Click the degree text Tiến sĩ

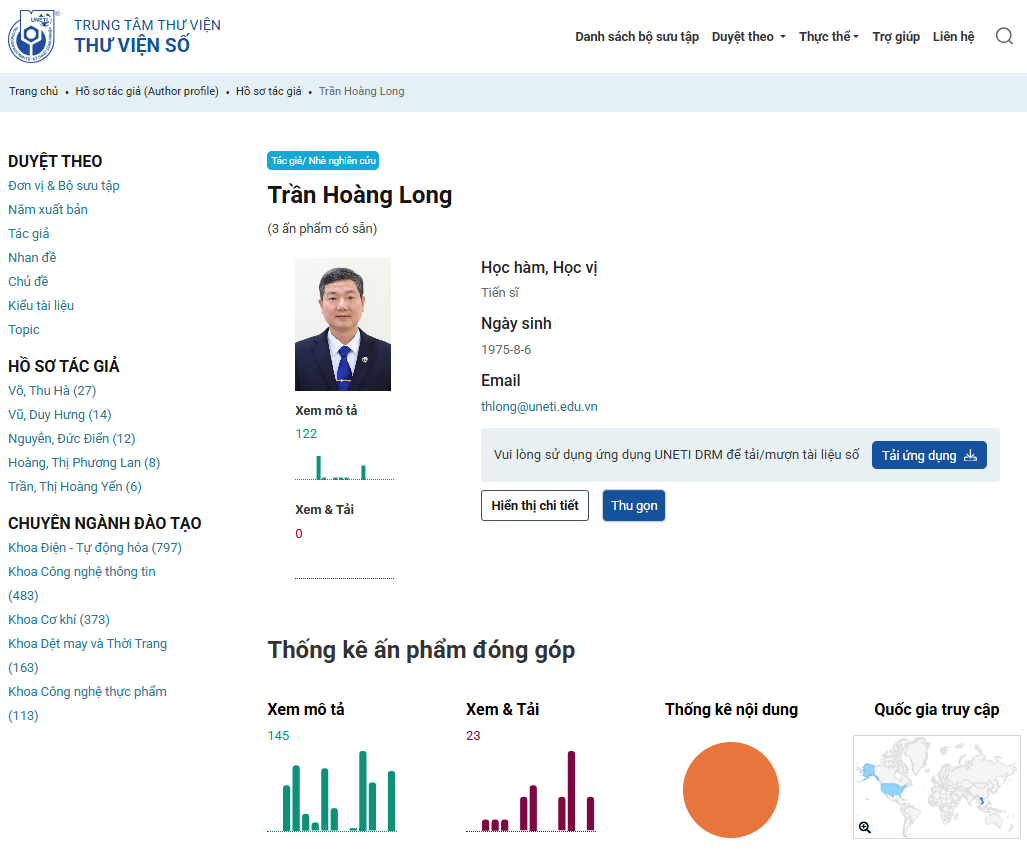500,293
